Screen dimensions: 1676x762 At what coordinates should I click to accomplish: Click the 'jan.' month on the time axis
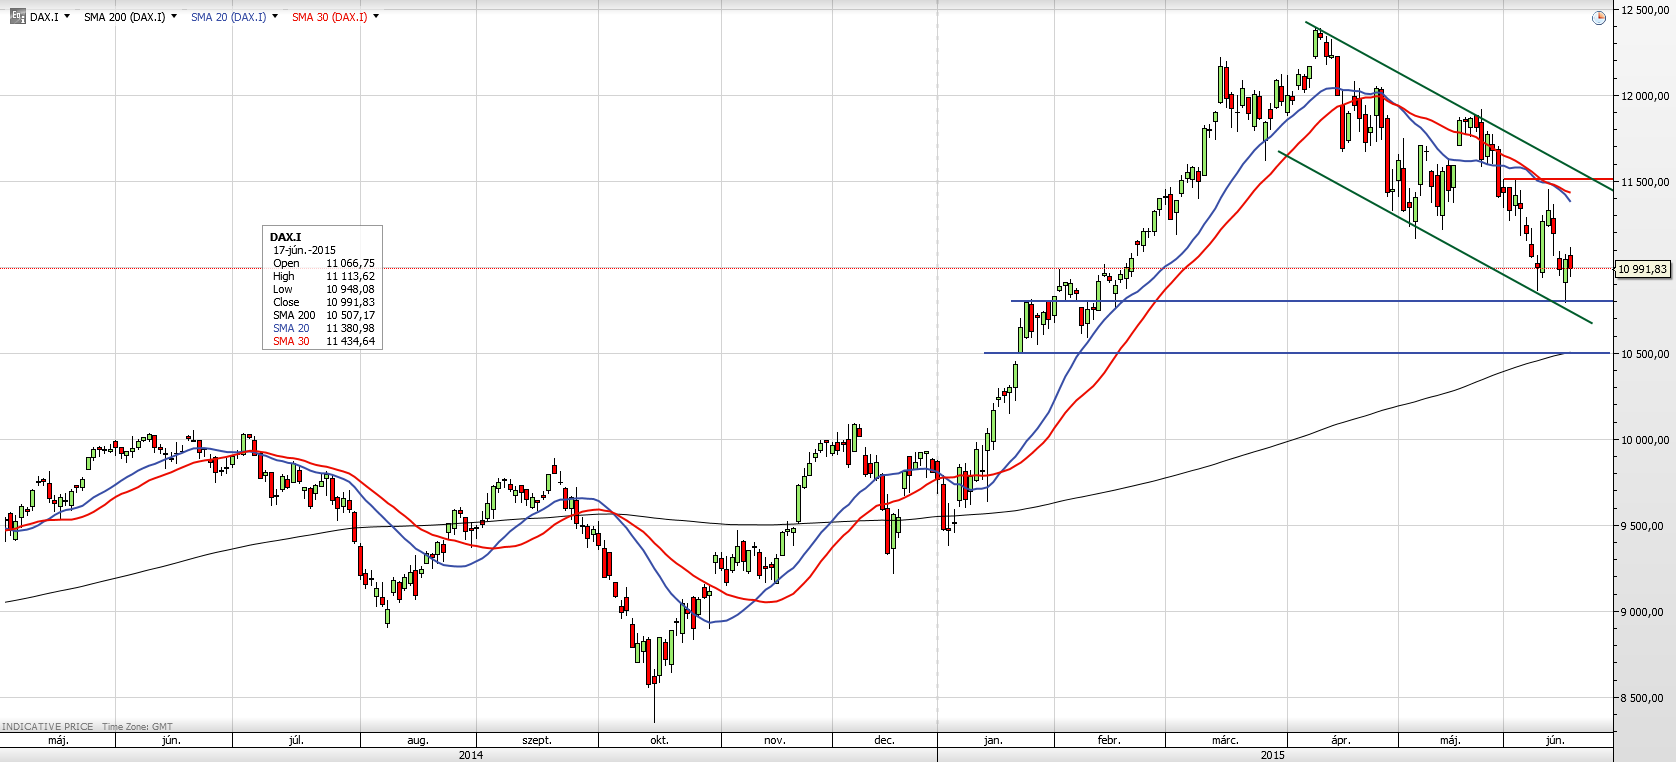coord(993,741)
